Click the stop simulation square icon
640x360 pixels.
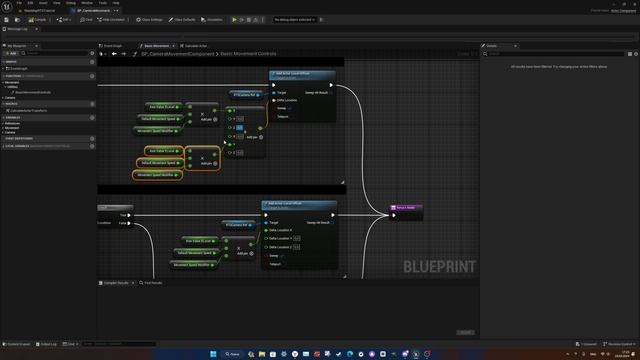tap(249, 20)
